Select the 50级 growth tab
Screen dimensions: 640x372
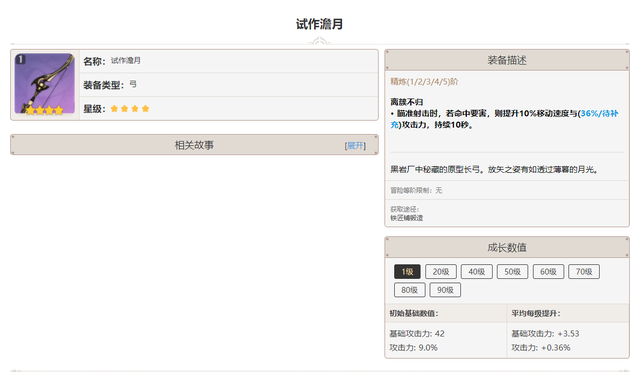click(x=512, y=272)
